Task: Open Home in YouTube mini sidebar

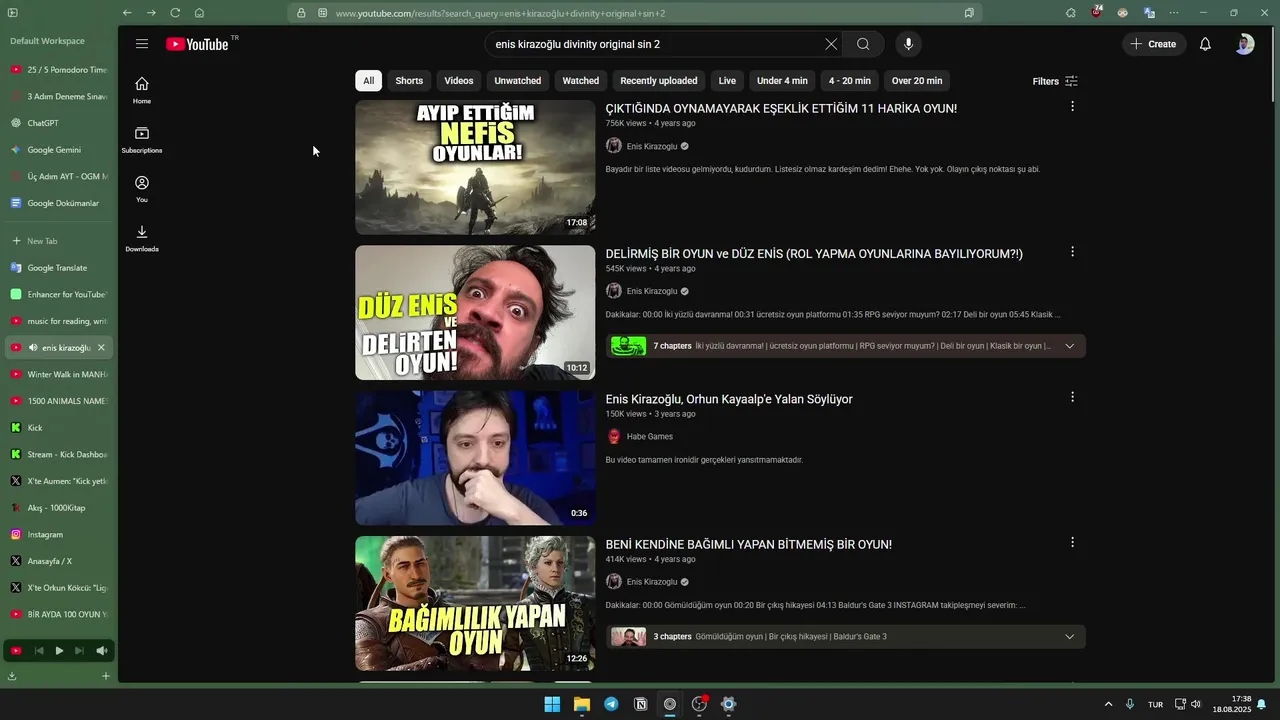Action: pyautogui.click(x=142, y=90)
